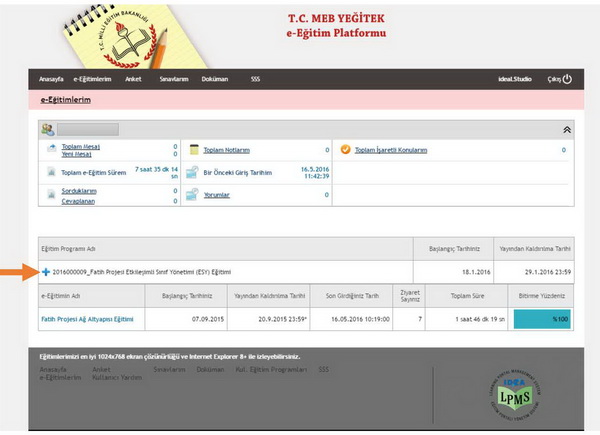Click the orange checkmark icon beside Toplam İşaretli Konularım
Image resolution: width=600 pixels, height=435 pixels.
tap(345, 149)
